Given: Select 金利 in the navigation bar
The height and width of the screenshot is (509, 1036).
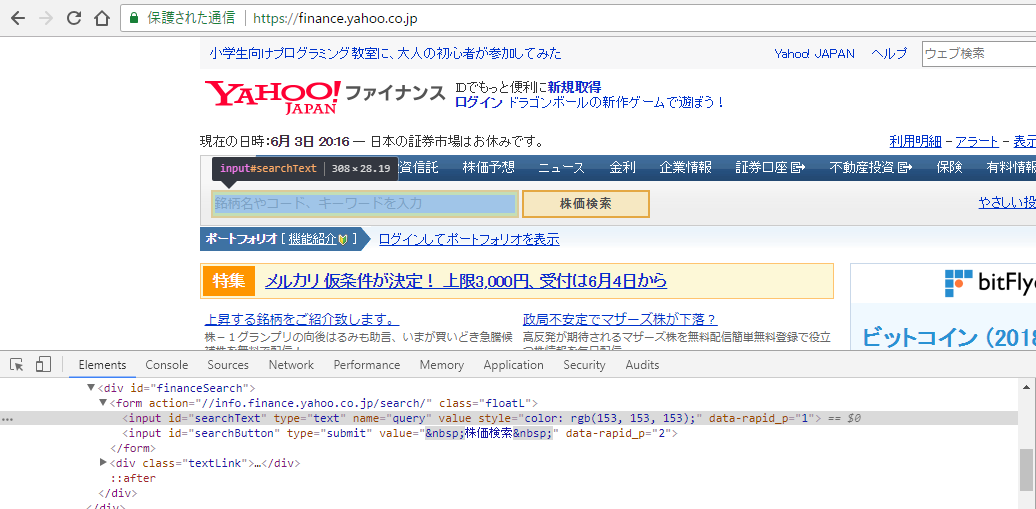Looking at the screenshot, I should (x=622, y=167).
